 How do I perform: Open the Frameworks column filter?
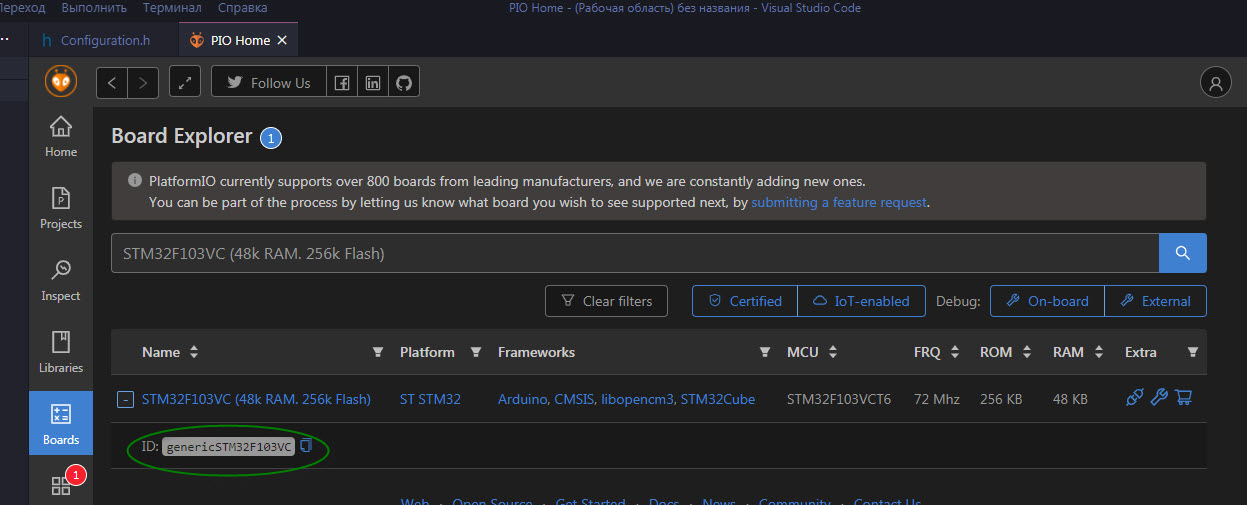tap(765, 352)
